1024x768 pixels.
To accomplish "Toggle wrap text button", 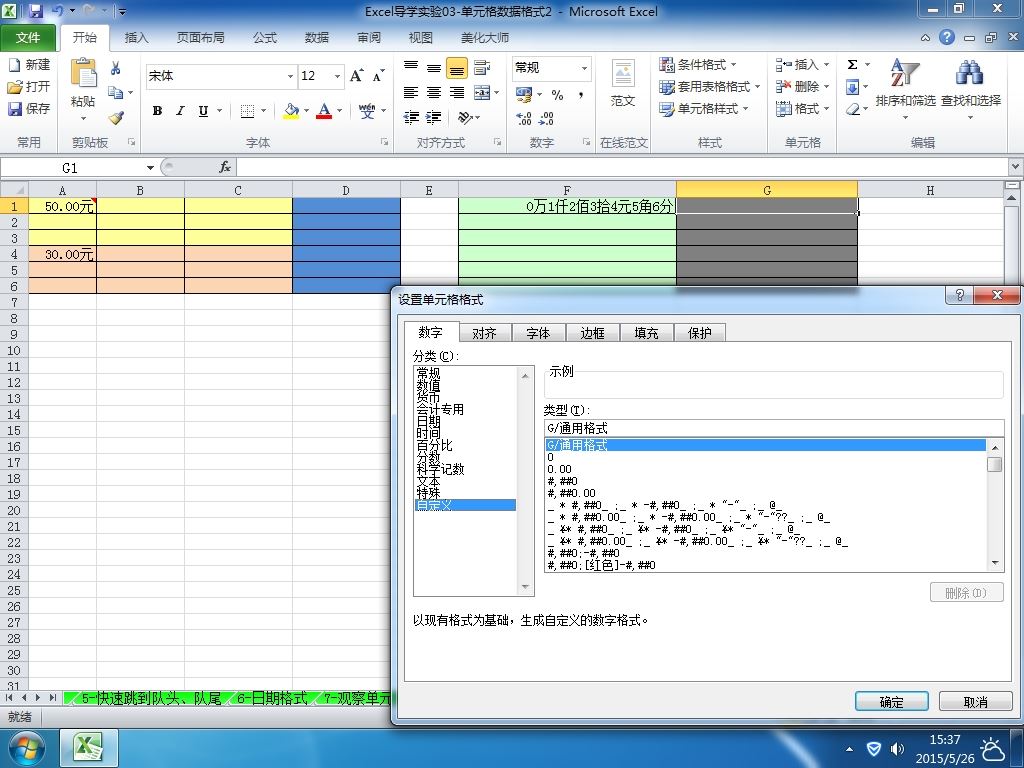I will click(x=482, y=67).
